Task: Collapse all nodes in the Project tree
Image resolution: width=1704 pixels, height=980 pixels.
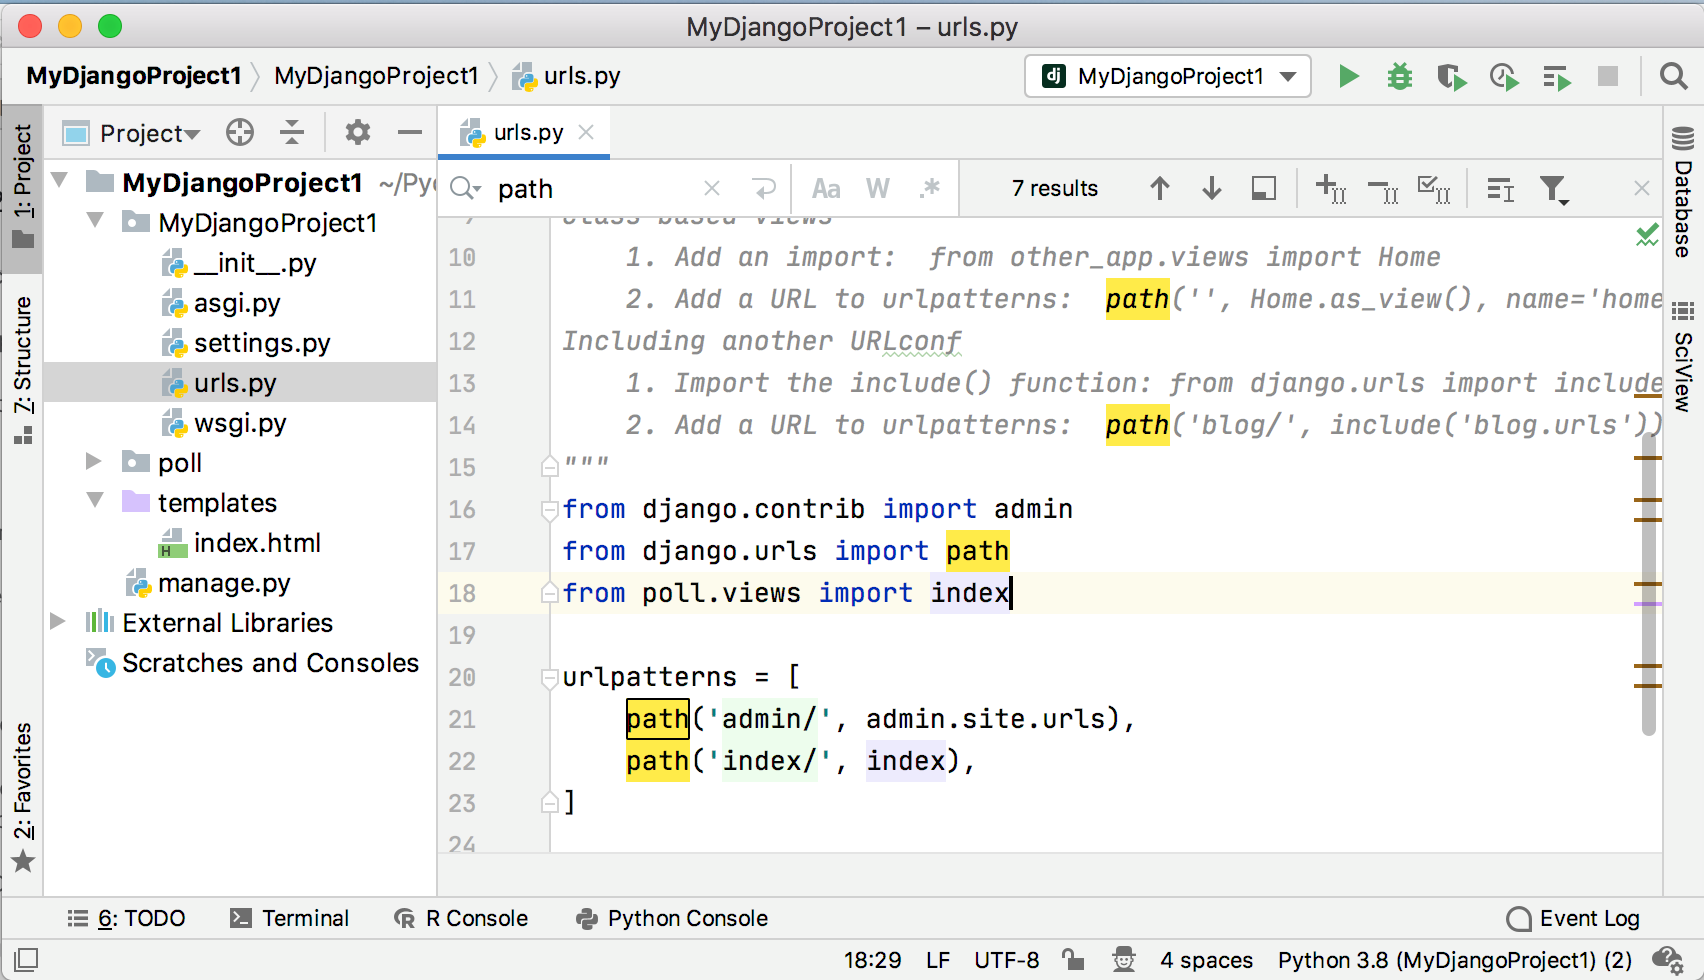Action: [292, 132]
